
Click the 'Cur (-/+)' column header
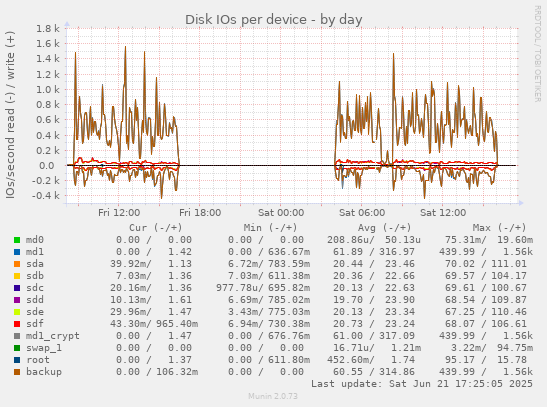[156, 228]
